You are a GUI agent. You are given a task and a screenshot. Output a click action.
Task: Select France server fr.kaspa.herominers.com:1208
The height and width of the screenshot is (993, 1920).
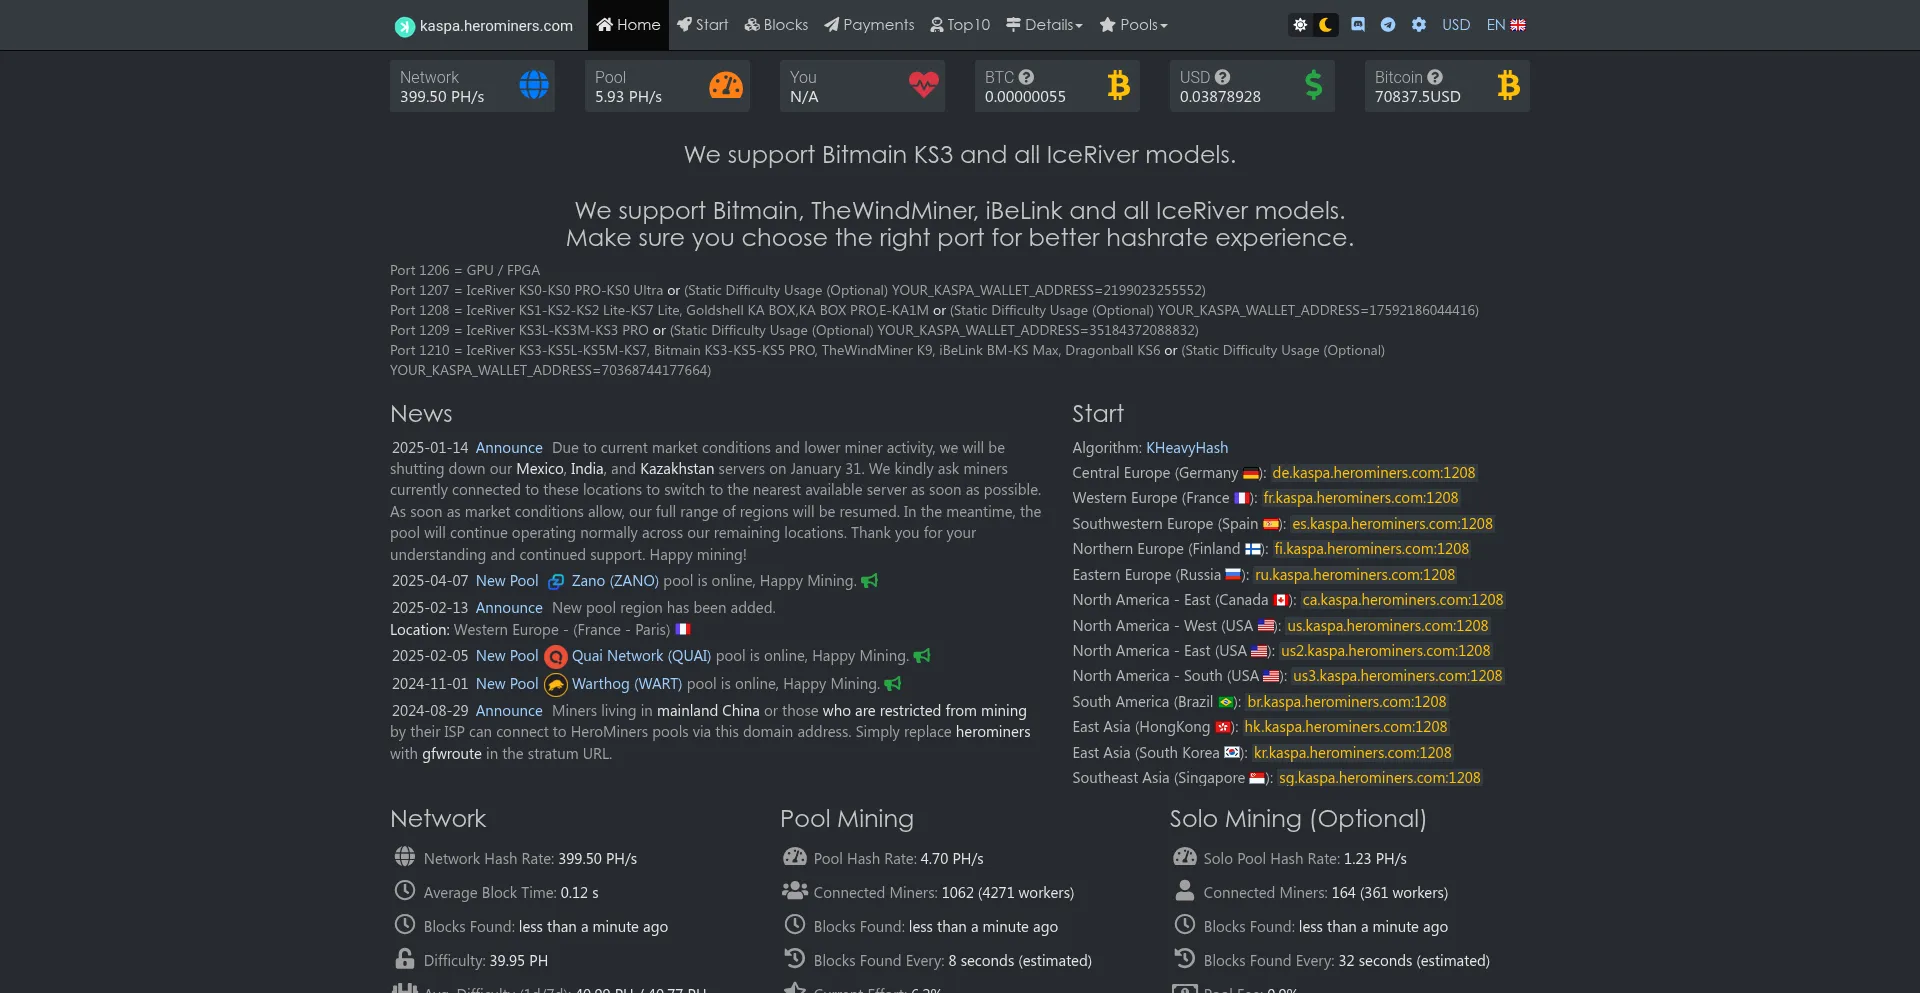coord(1361,498)
